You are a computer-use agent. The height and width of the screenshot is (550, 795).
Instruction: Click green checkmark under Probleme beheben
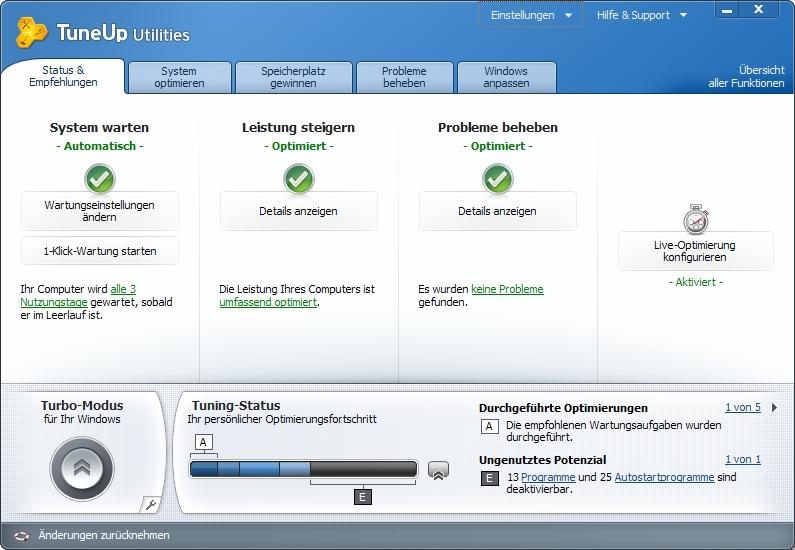click(497, 179)
